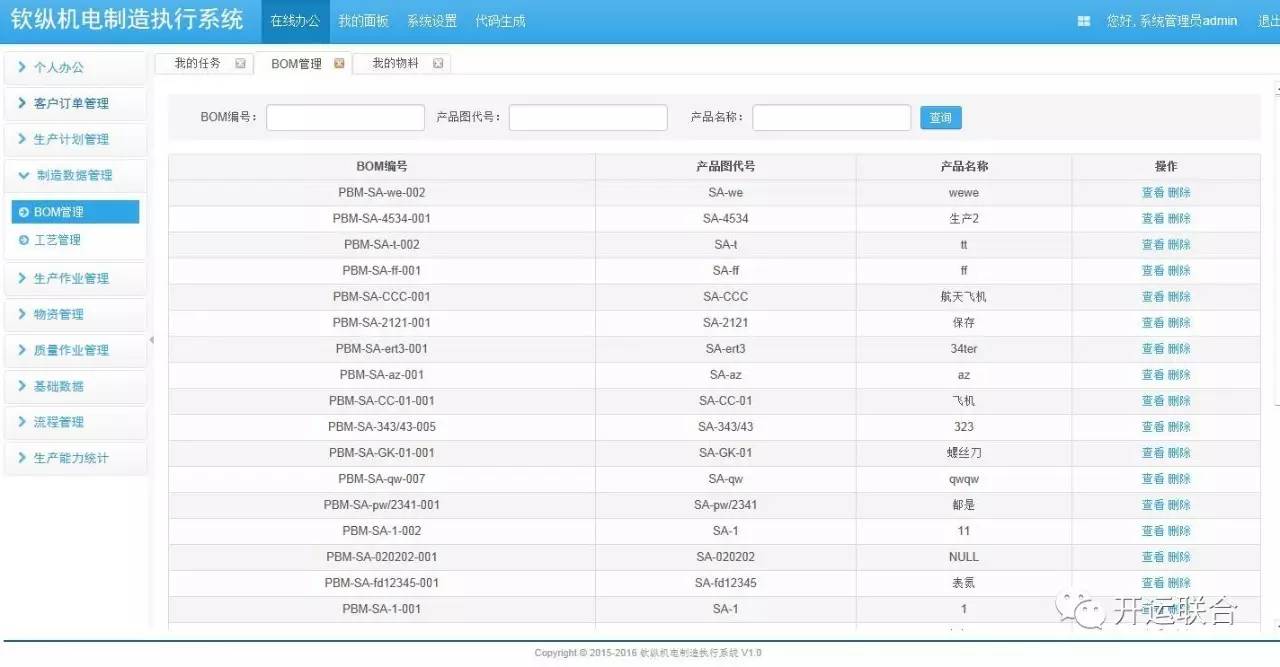Close the BOM管理 tab
The width and height of the screenshot is (1280, 667).
pyautogui.click(x=339, y=63)
